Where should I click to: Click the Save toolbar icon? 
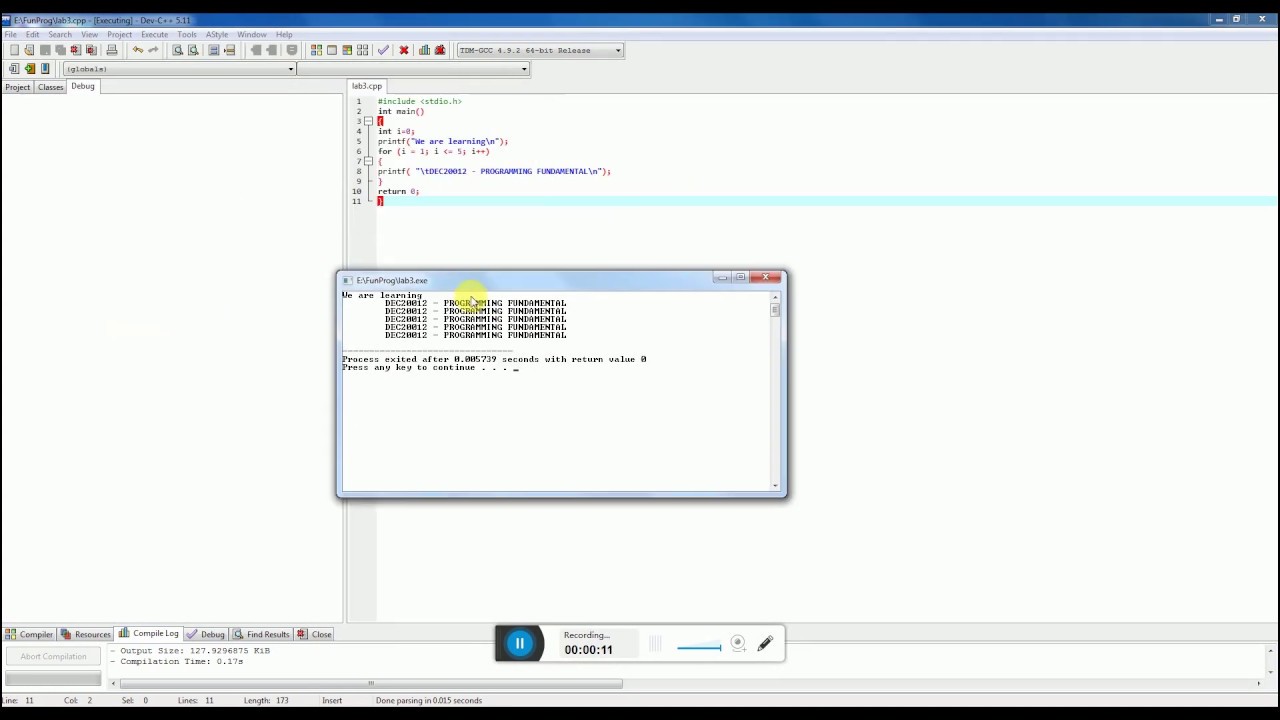tap(45, 50)
